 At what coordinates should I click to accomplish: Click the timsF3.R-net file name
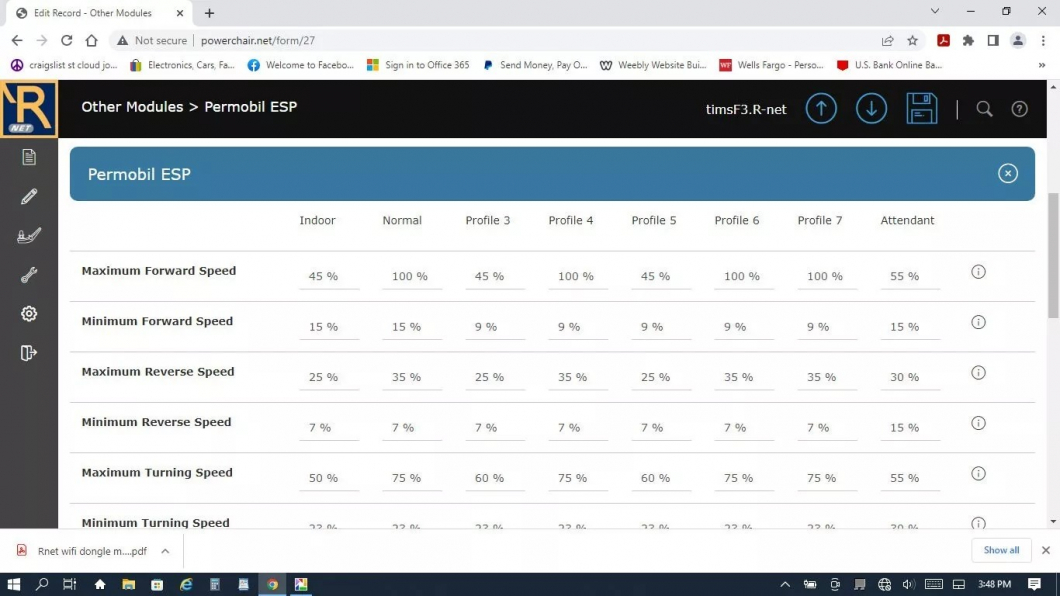(746, 109)
